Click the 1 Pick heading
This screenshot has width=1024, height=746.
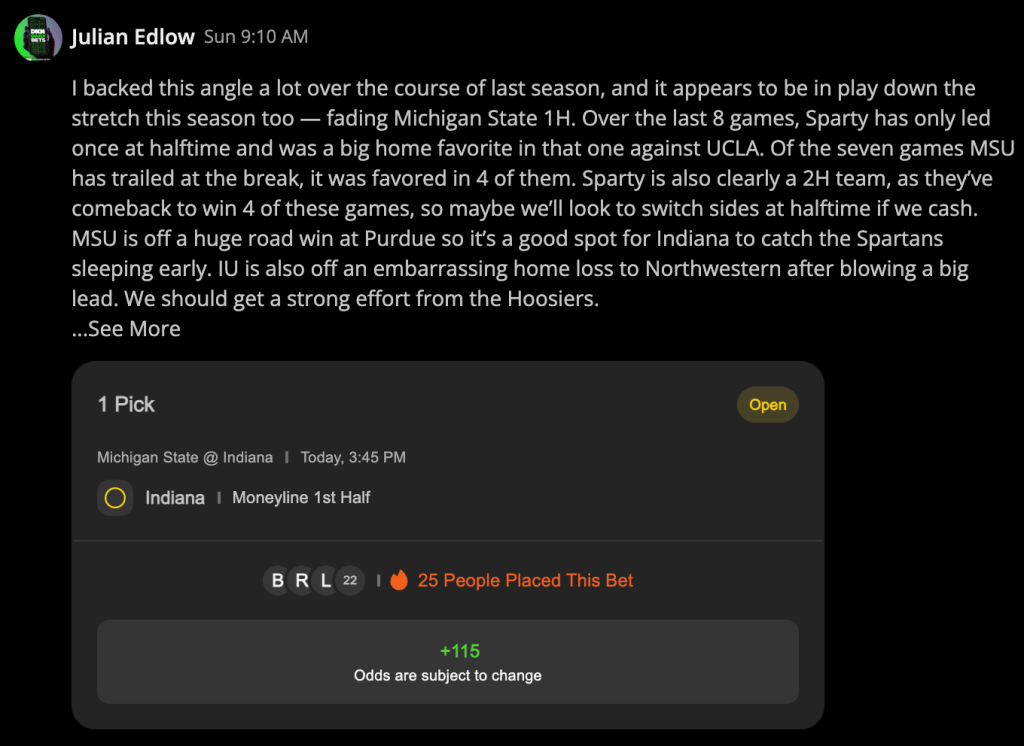coord(126,404)
